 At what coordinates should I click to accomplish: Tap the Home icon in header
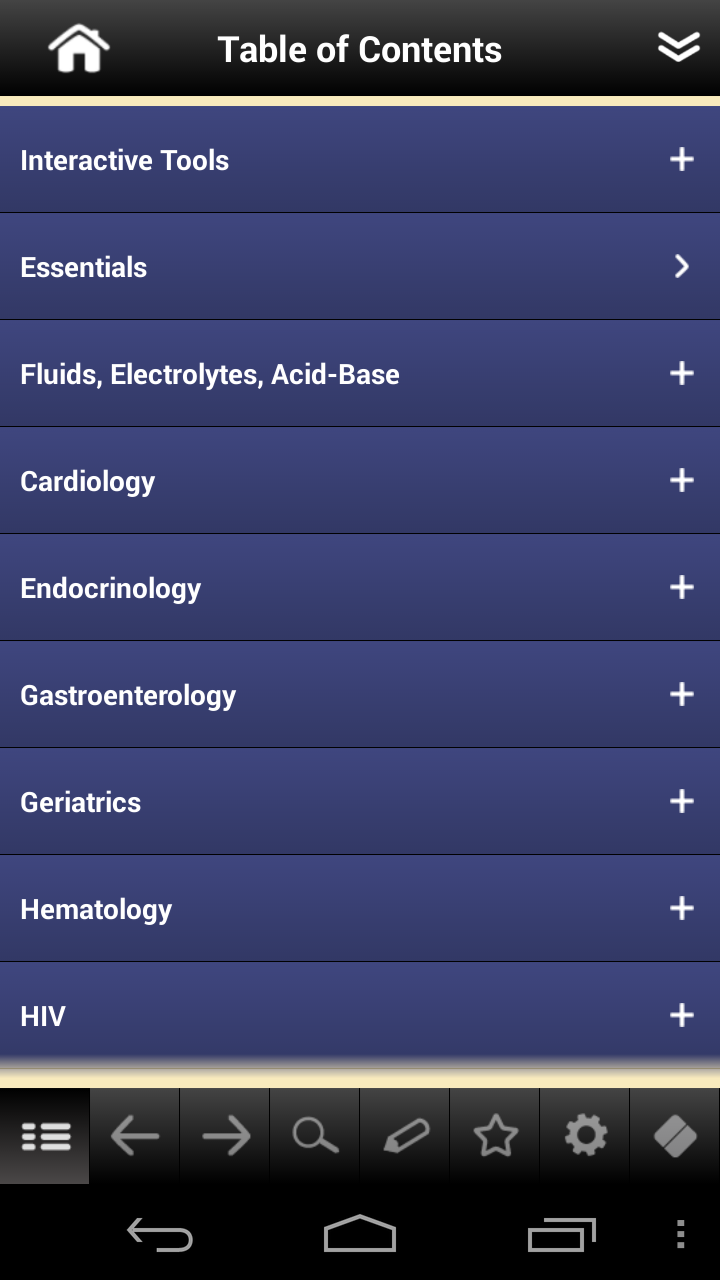pos(79,48)
